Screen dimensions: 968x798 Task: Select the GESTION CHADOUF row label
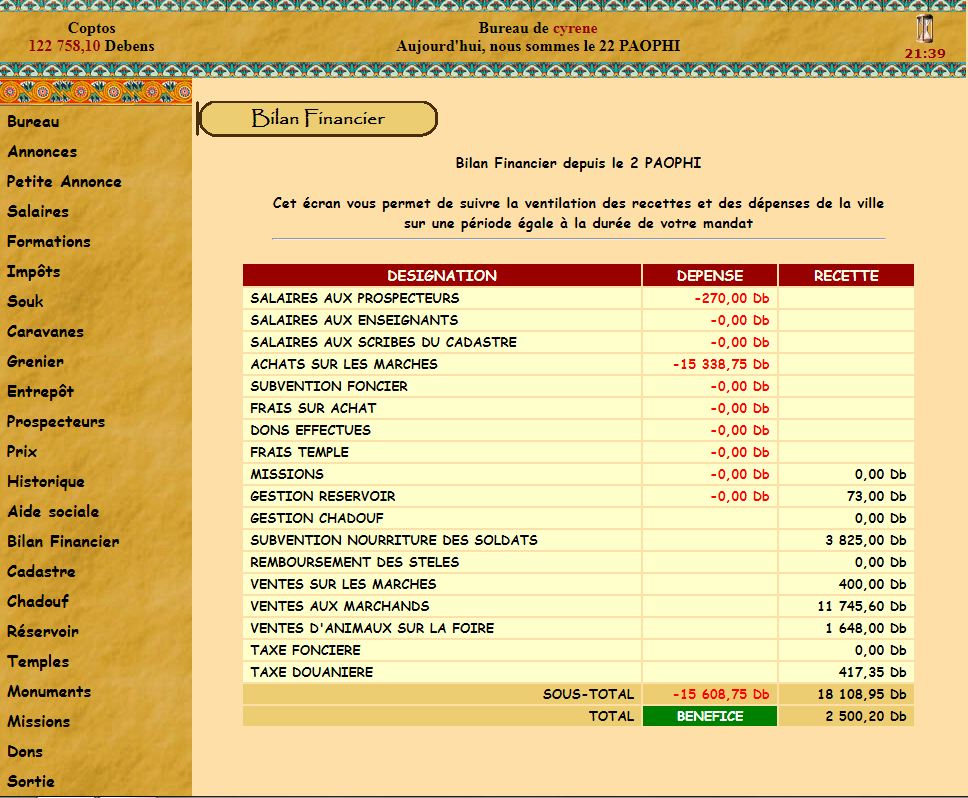point(317,518)
